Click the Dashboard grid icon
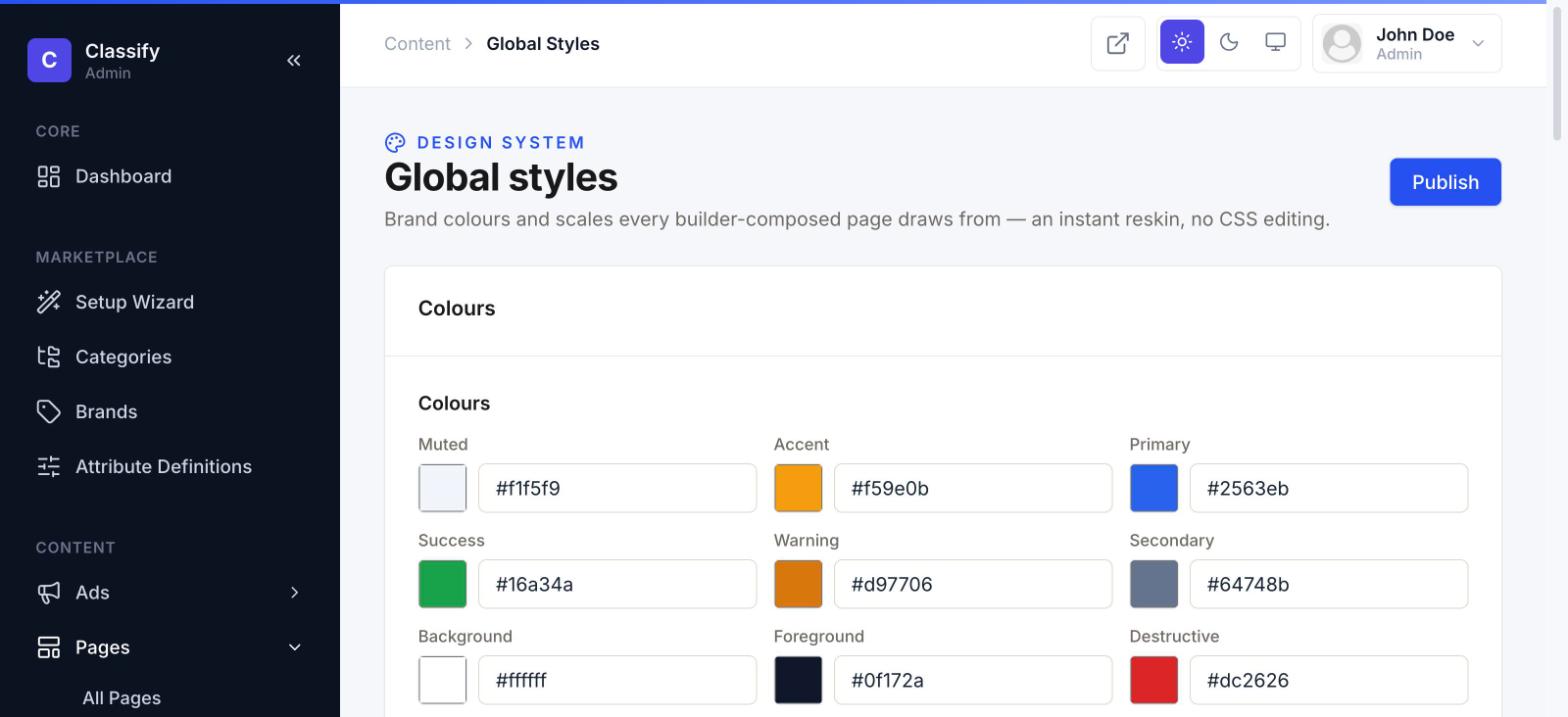The image size is (1568, 717). tap(49, 177)
